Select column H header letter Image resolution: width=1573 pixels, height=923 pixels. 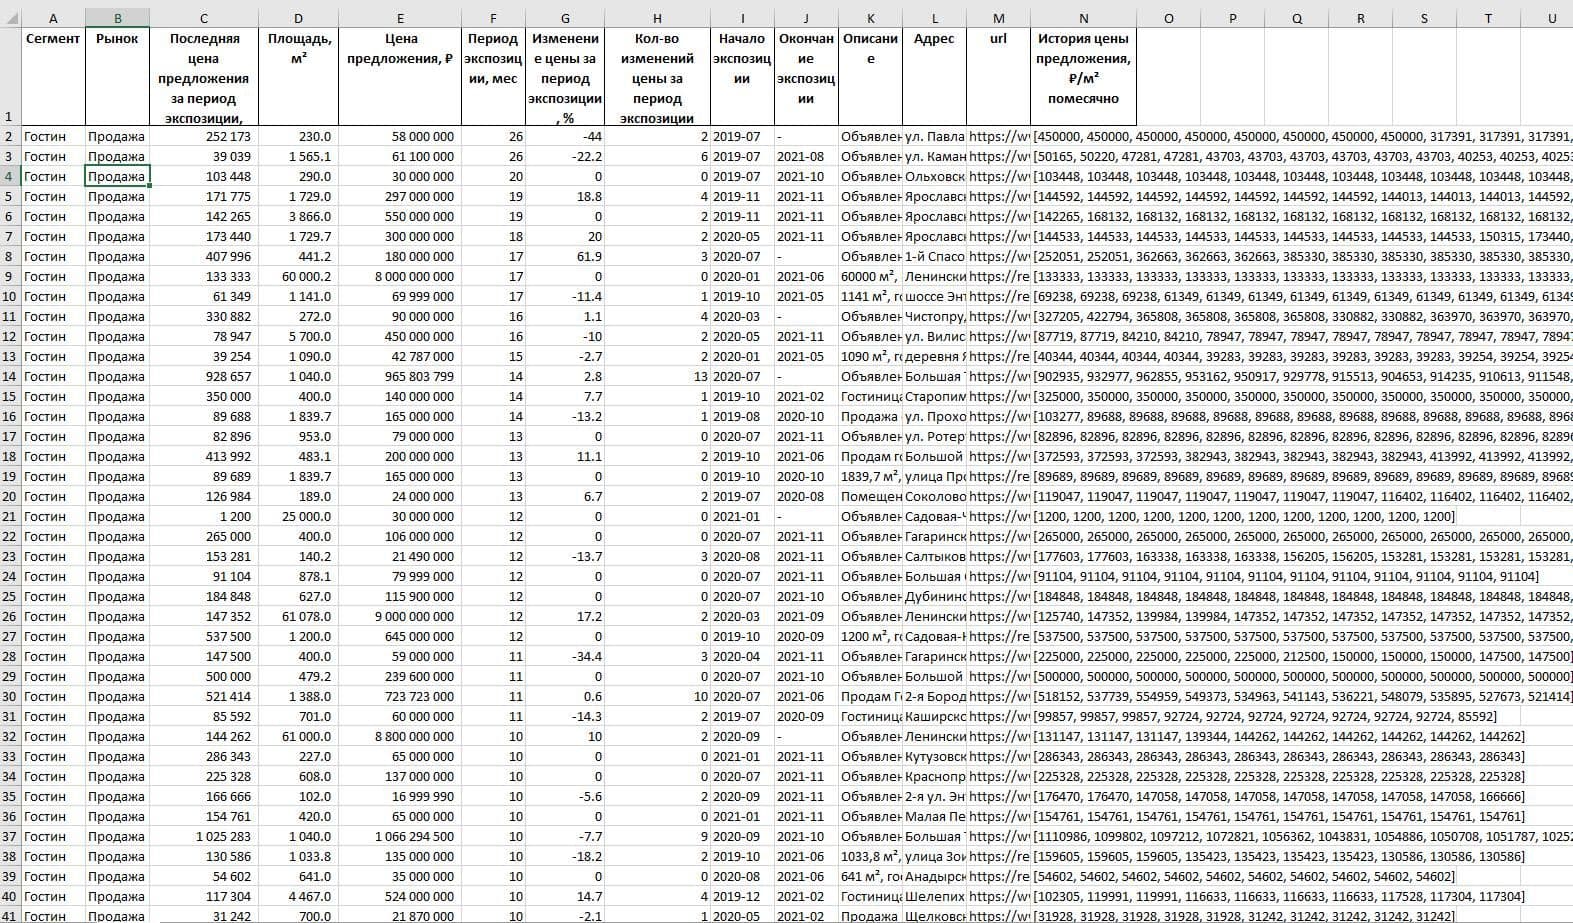[657, 18]
